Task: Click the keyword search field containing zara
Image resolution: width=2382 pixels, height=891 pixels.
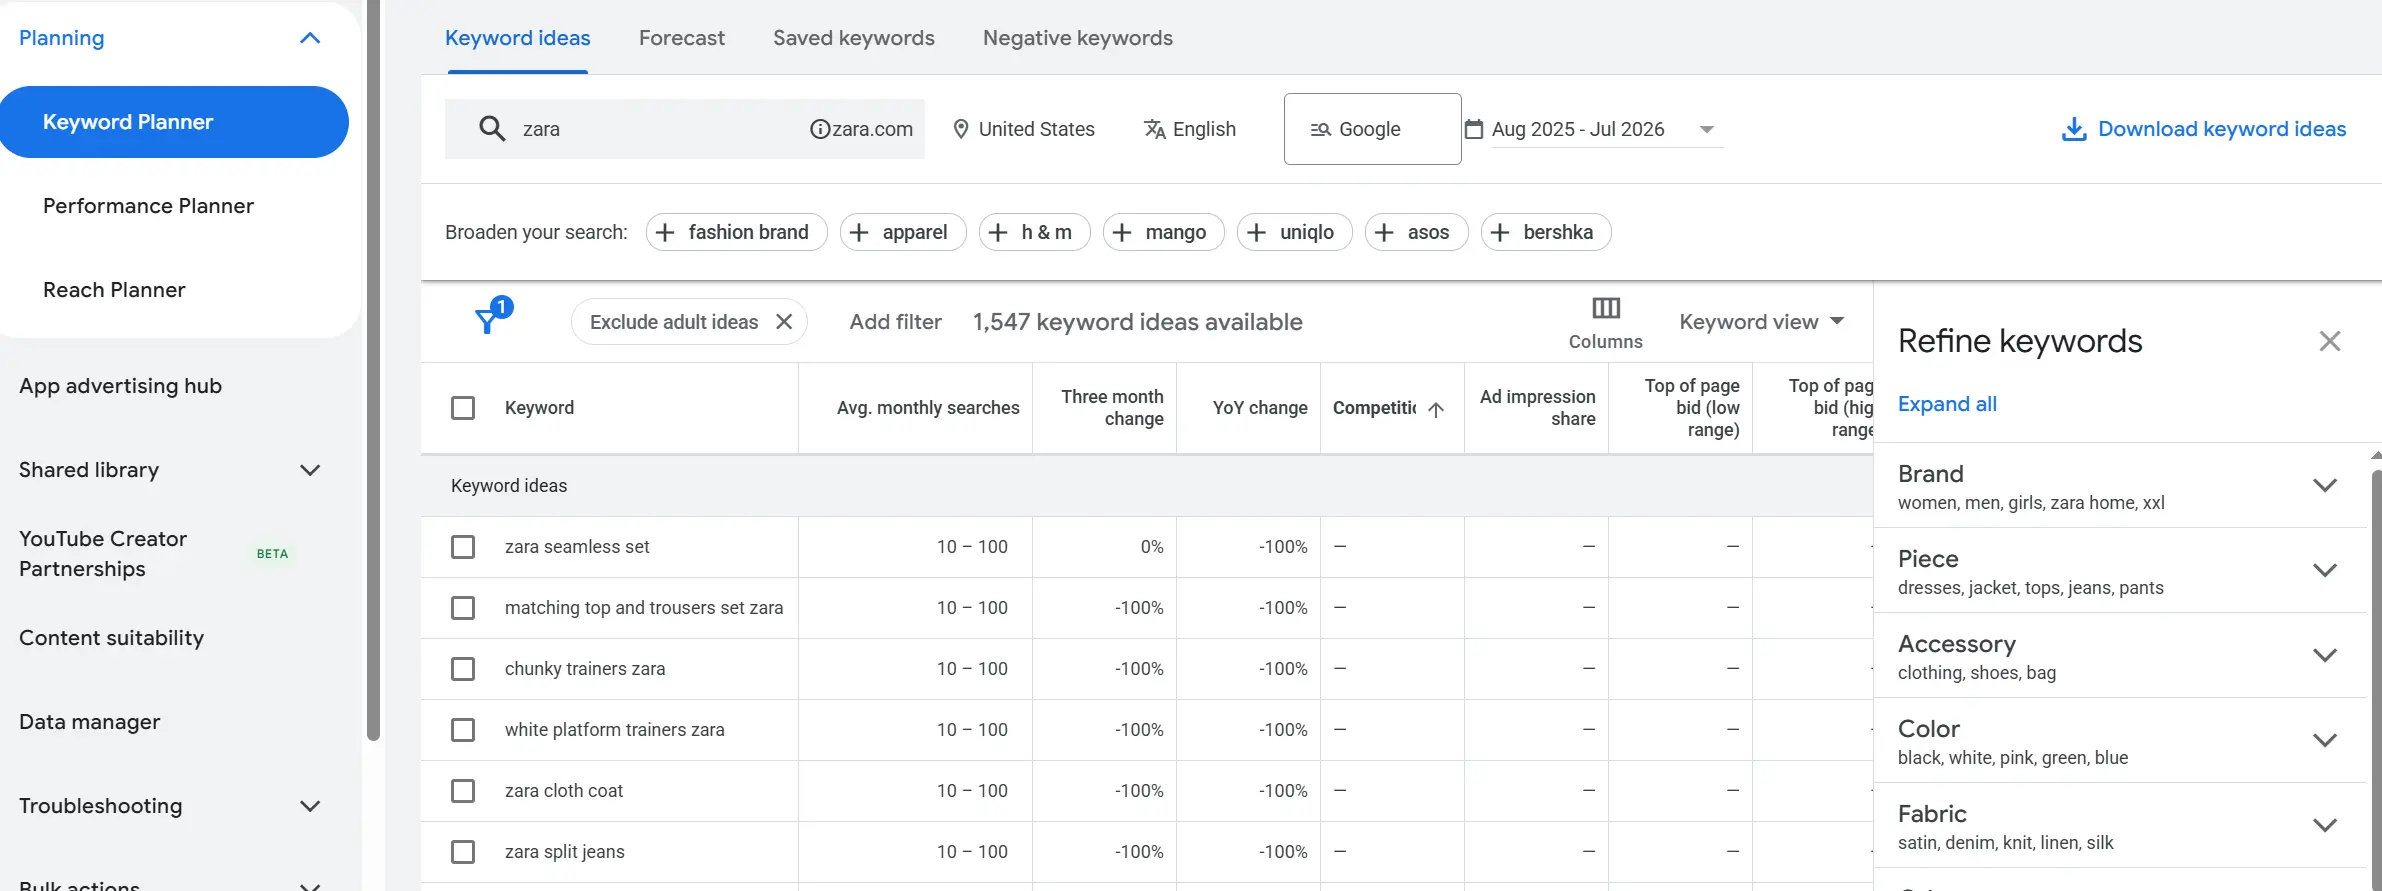Action: (x=684, y=129)
